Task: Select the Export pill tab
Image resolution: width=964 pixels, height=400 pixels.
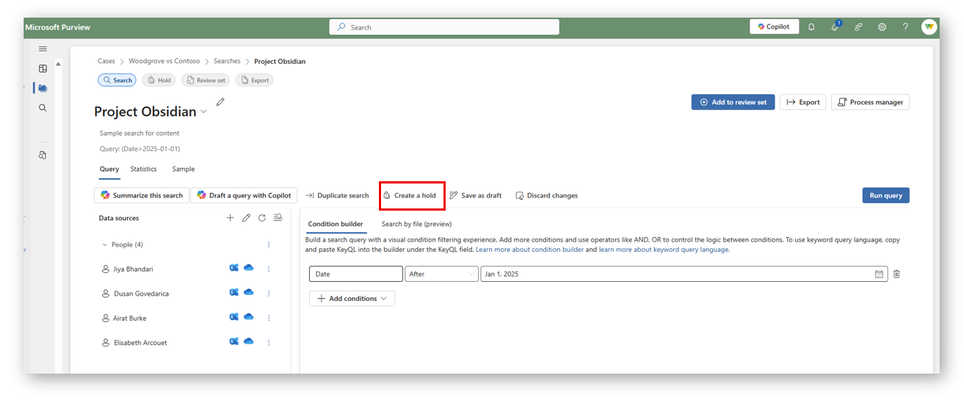Action: point(255,80)
